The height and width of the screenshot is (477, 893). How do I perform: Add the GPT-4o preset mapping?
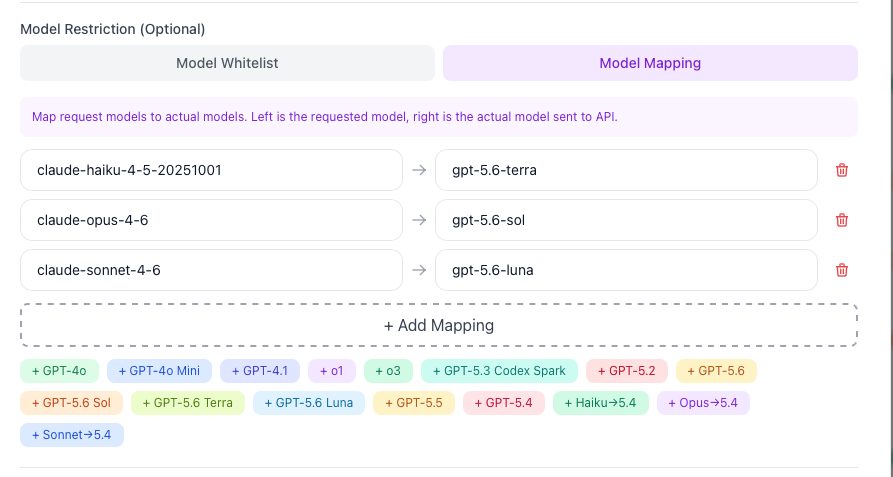click(59, 371)
